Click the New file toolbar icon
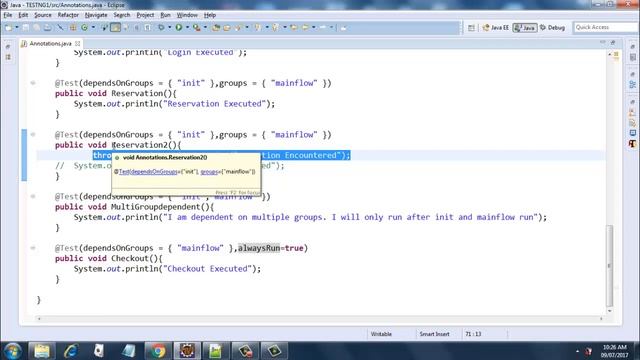Screen dimensions: 640x360 [8, 27]
